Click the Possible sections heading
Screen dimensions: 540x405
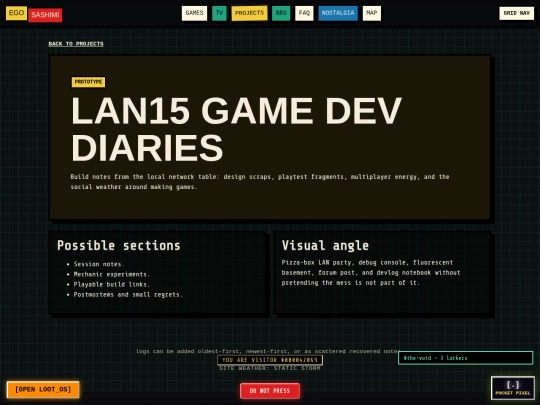[119, 246]
